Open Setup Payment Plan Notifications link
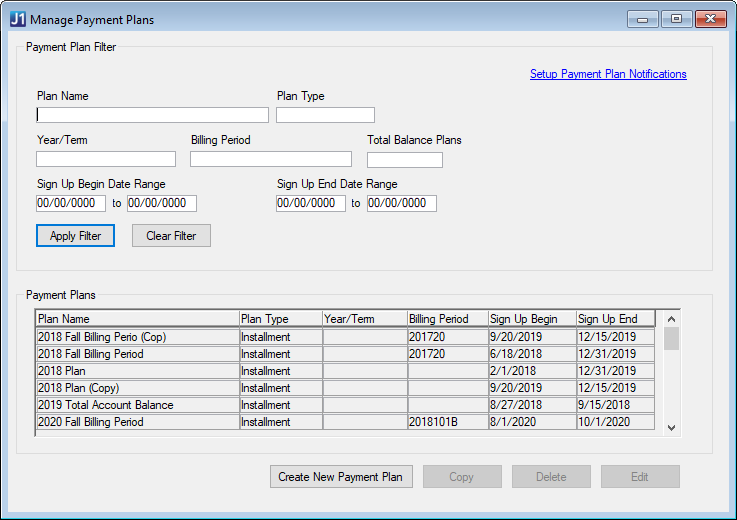The image size is (737, 520). (608, 74)
